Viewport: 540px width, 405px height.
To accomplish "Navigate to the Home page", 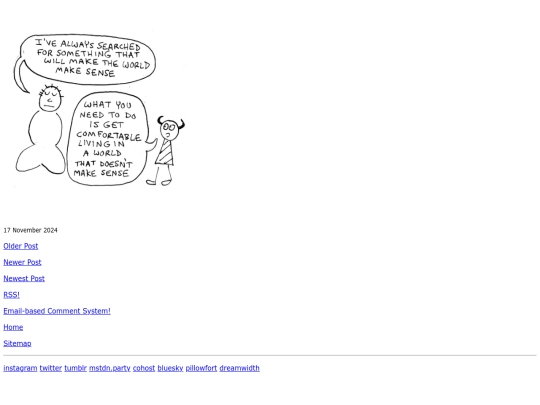I will pyautogui.click(x=13, y=327).
